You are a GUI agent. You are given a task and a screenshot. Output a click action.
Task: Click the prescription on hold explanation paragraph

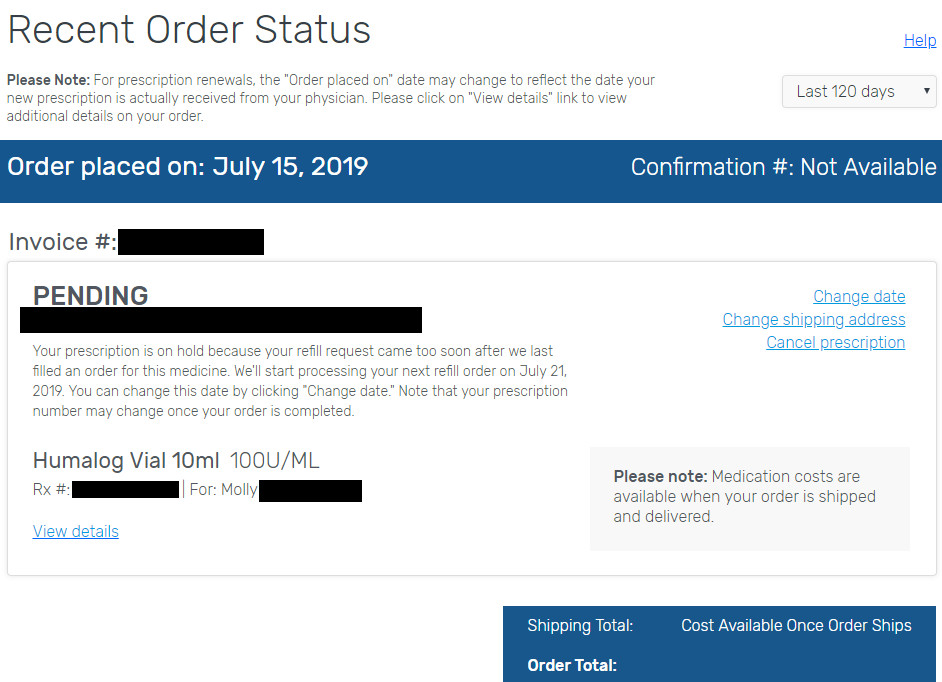point(300,381)
